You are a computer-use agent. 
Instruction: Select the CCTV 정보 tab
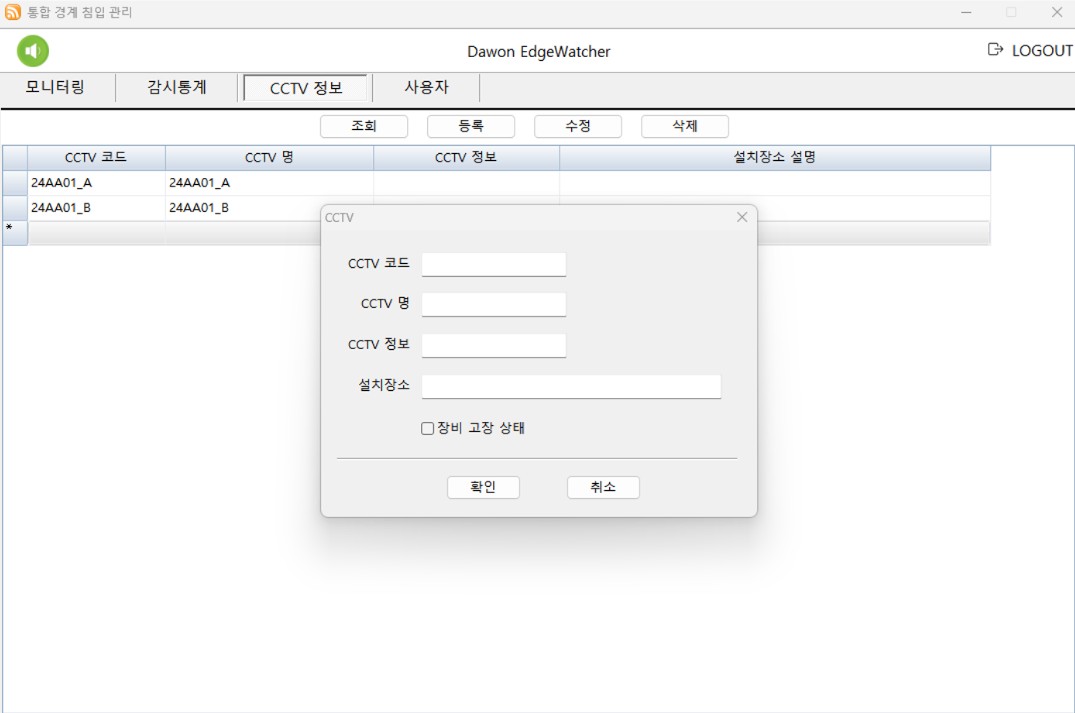click(x=306, y=88)
